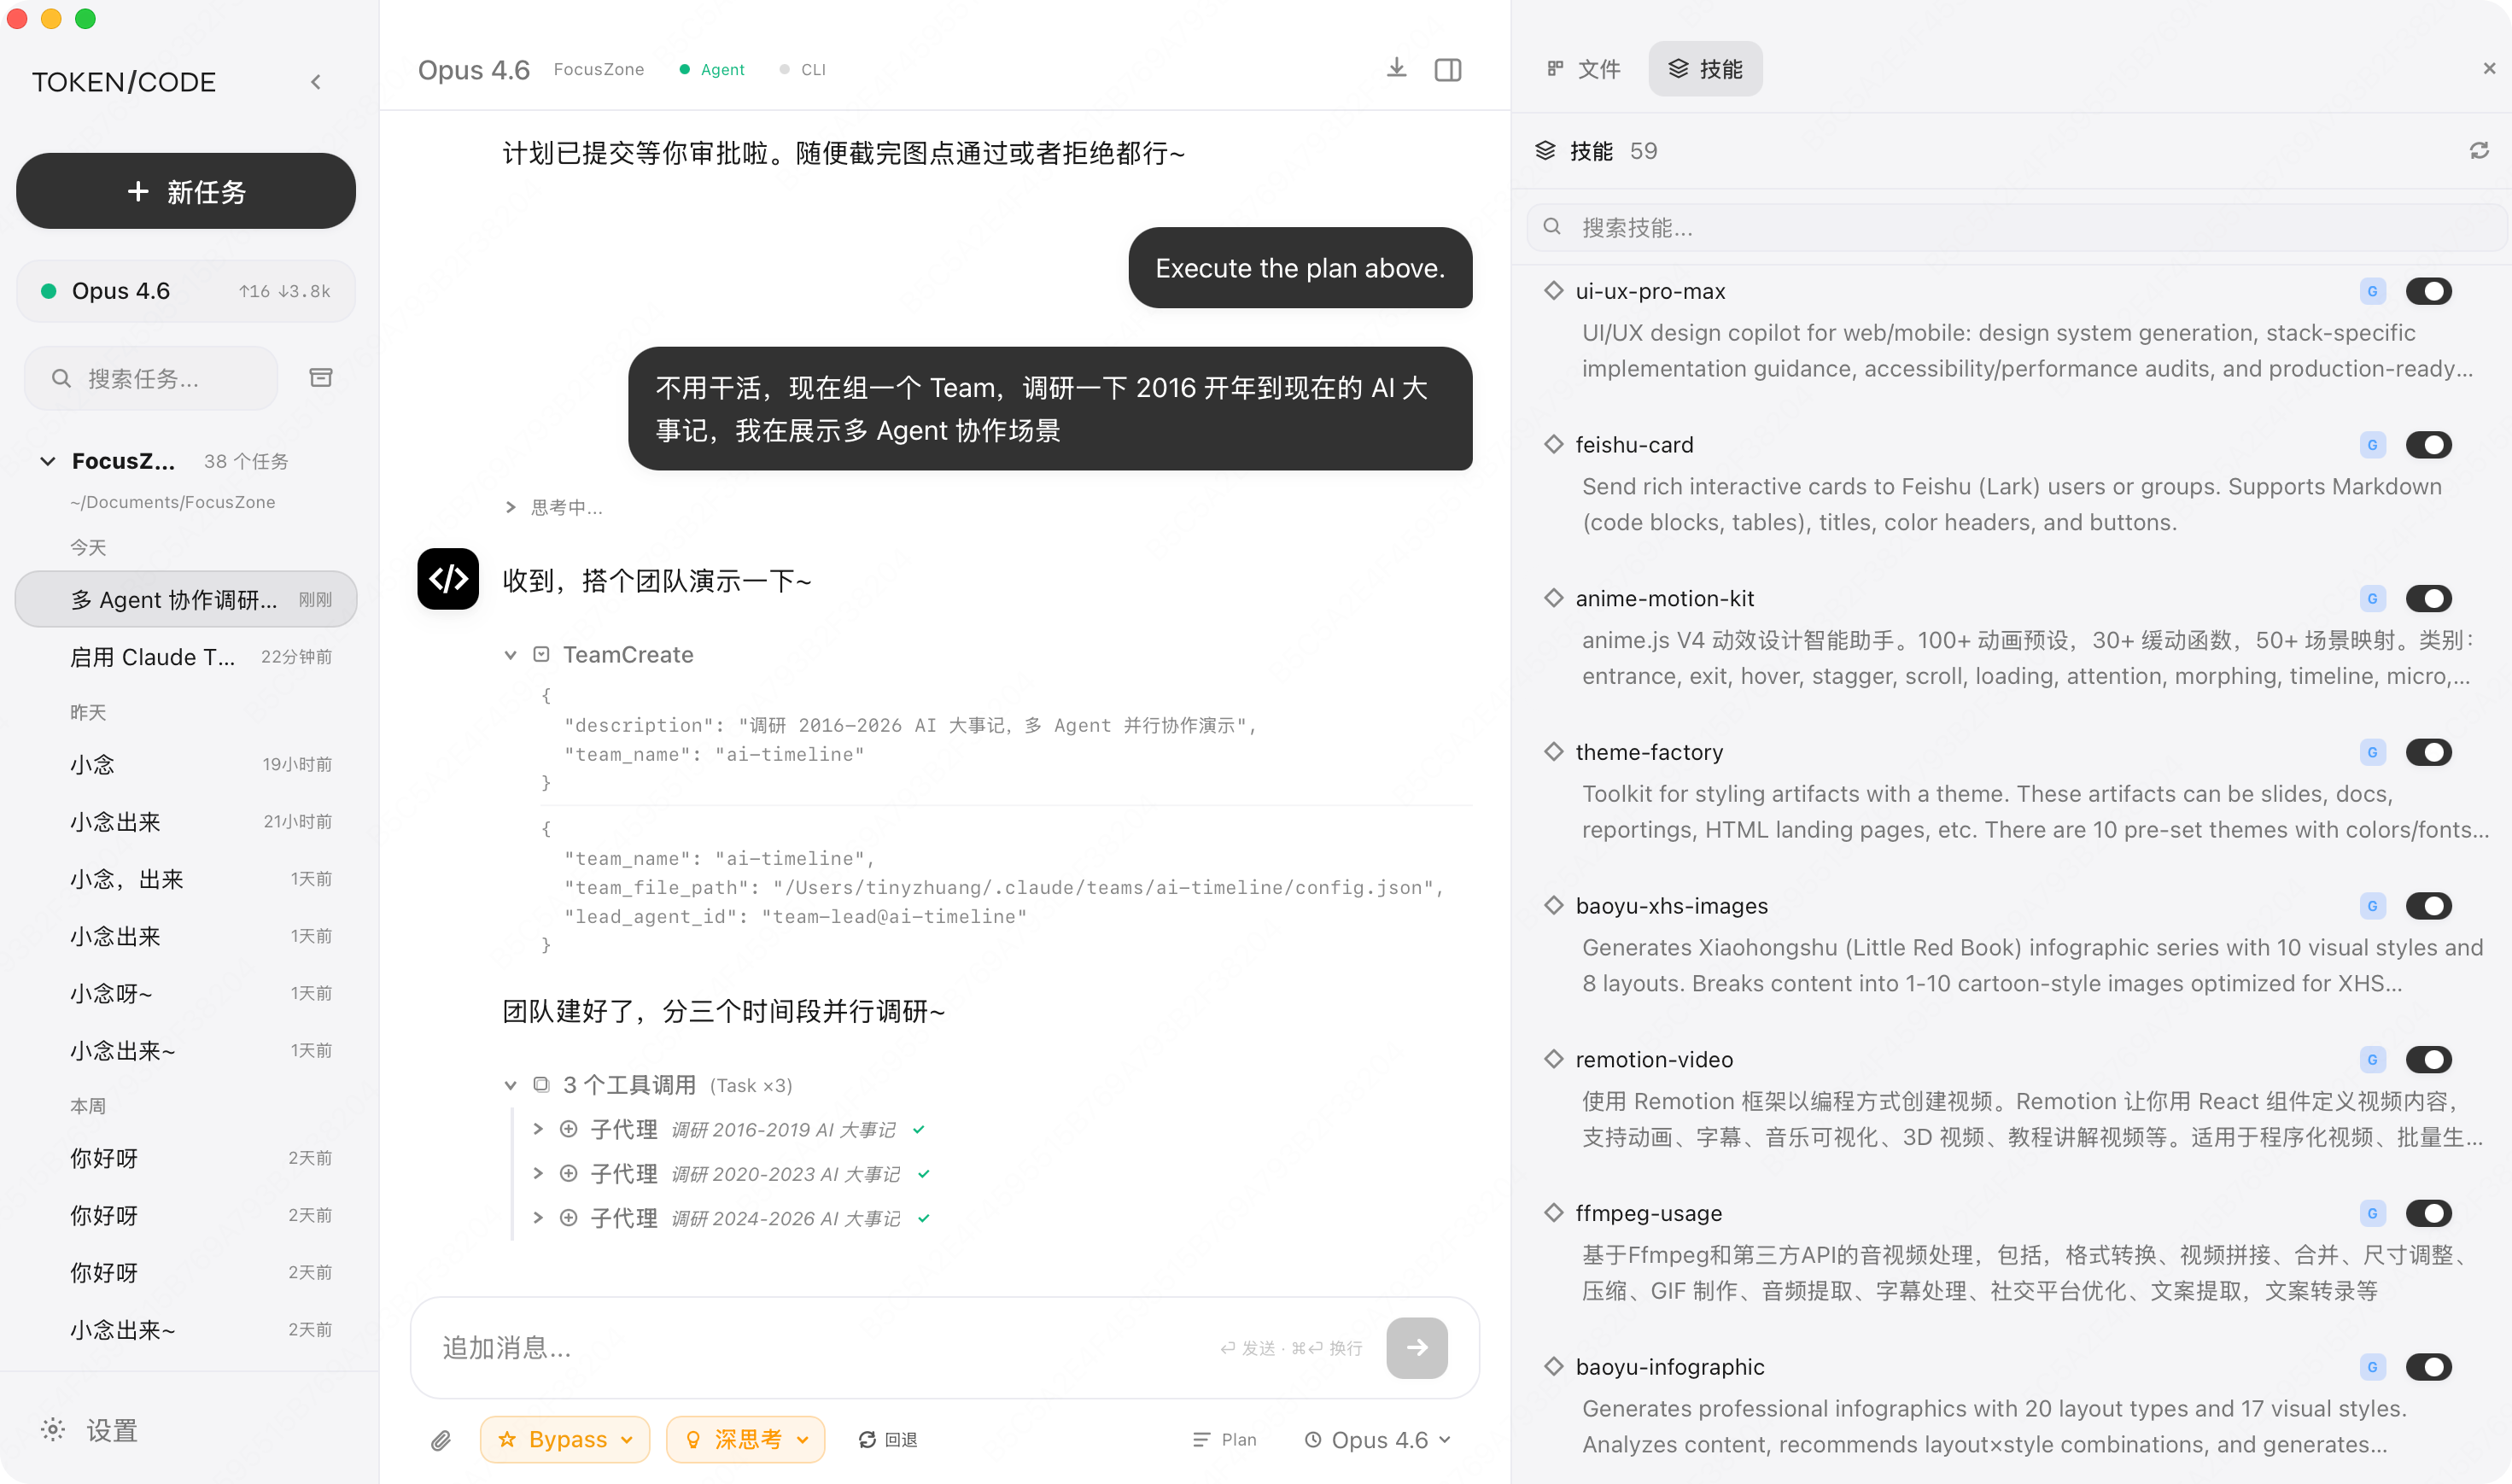Turn off the theme-factory skill

pyautogui.click(x=2428, y=752)
